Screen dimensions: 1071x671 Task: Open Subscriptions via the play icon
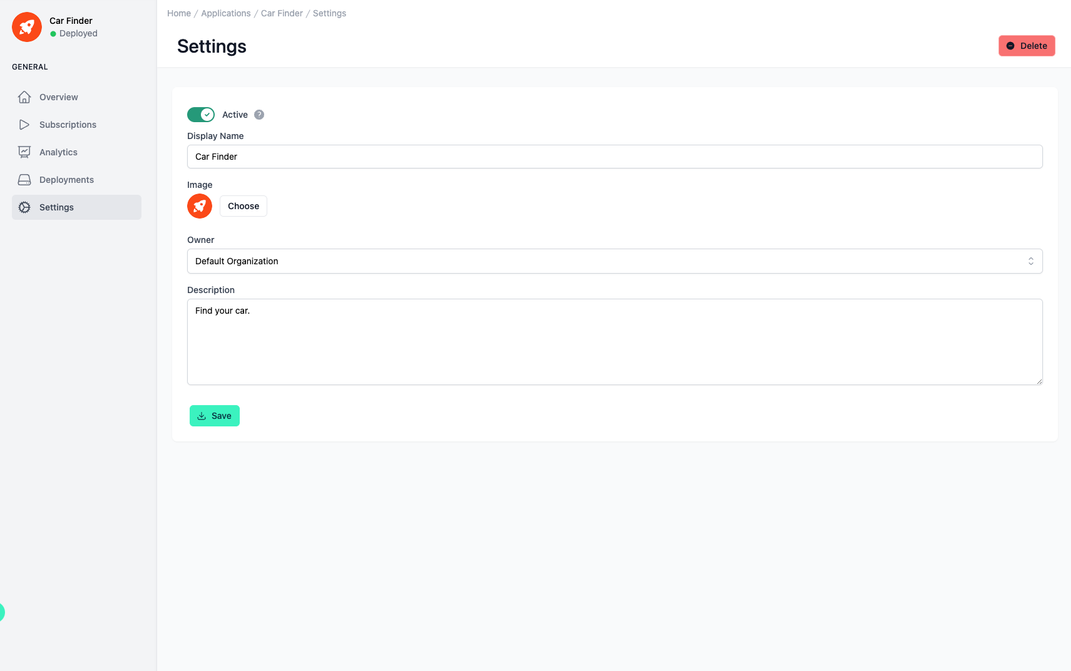[x=24, y=124]
